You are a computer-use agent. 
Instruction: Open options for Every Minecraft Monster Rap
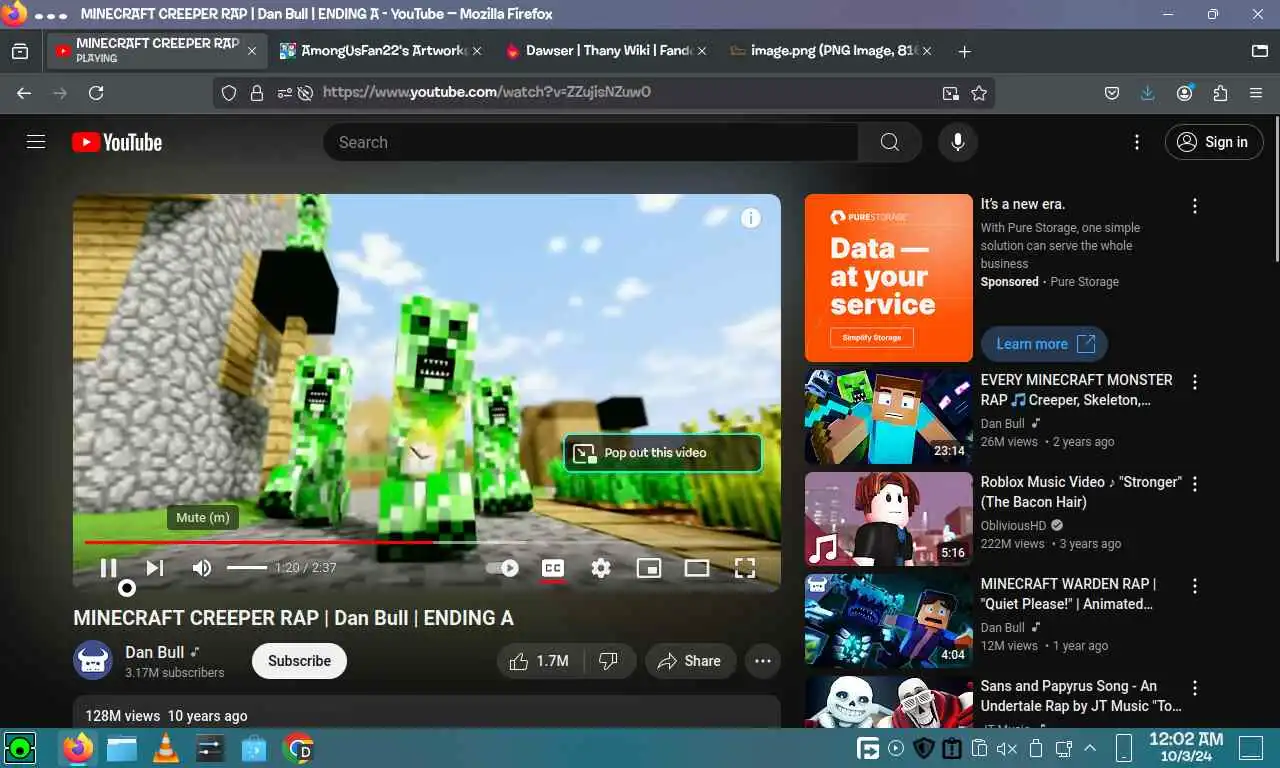click(1194, 382)
